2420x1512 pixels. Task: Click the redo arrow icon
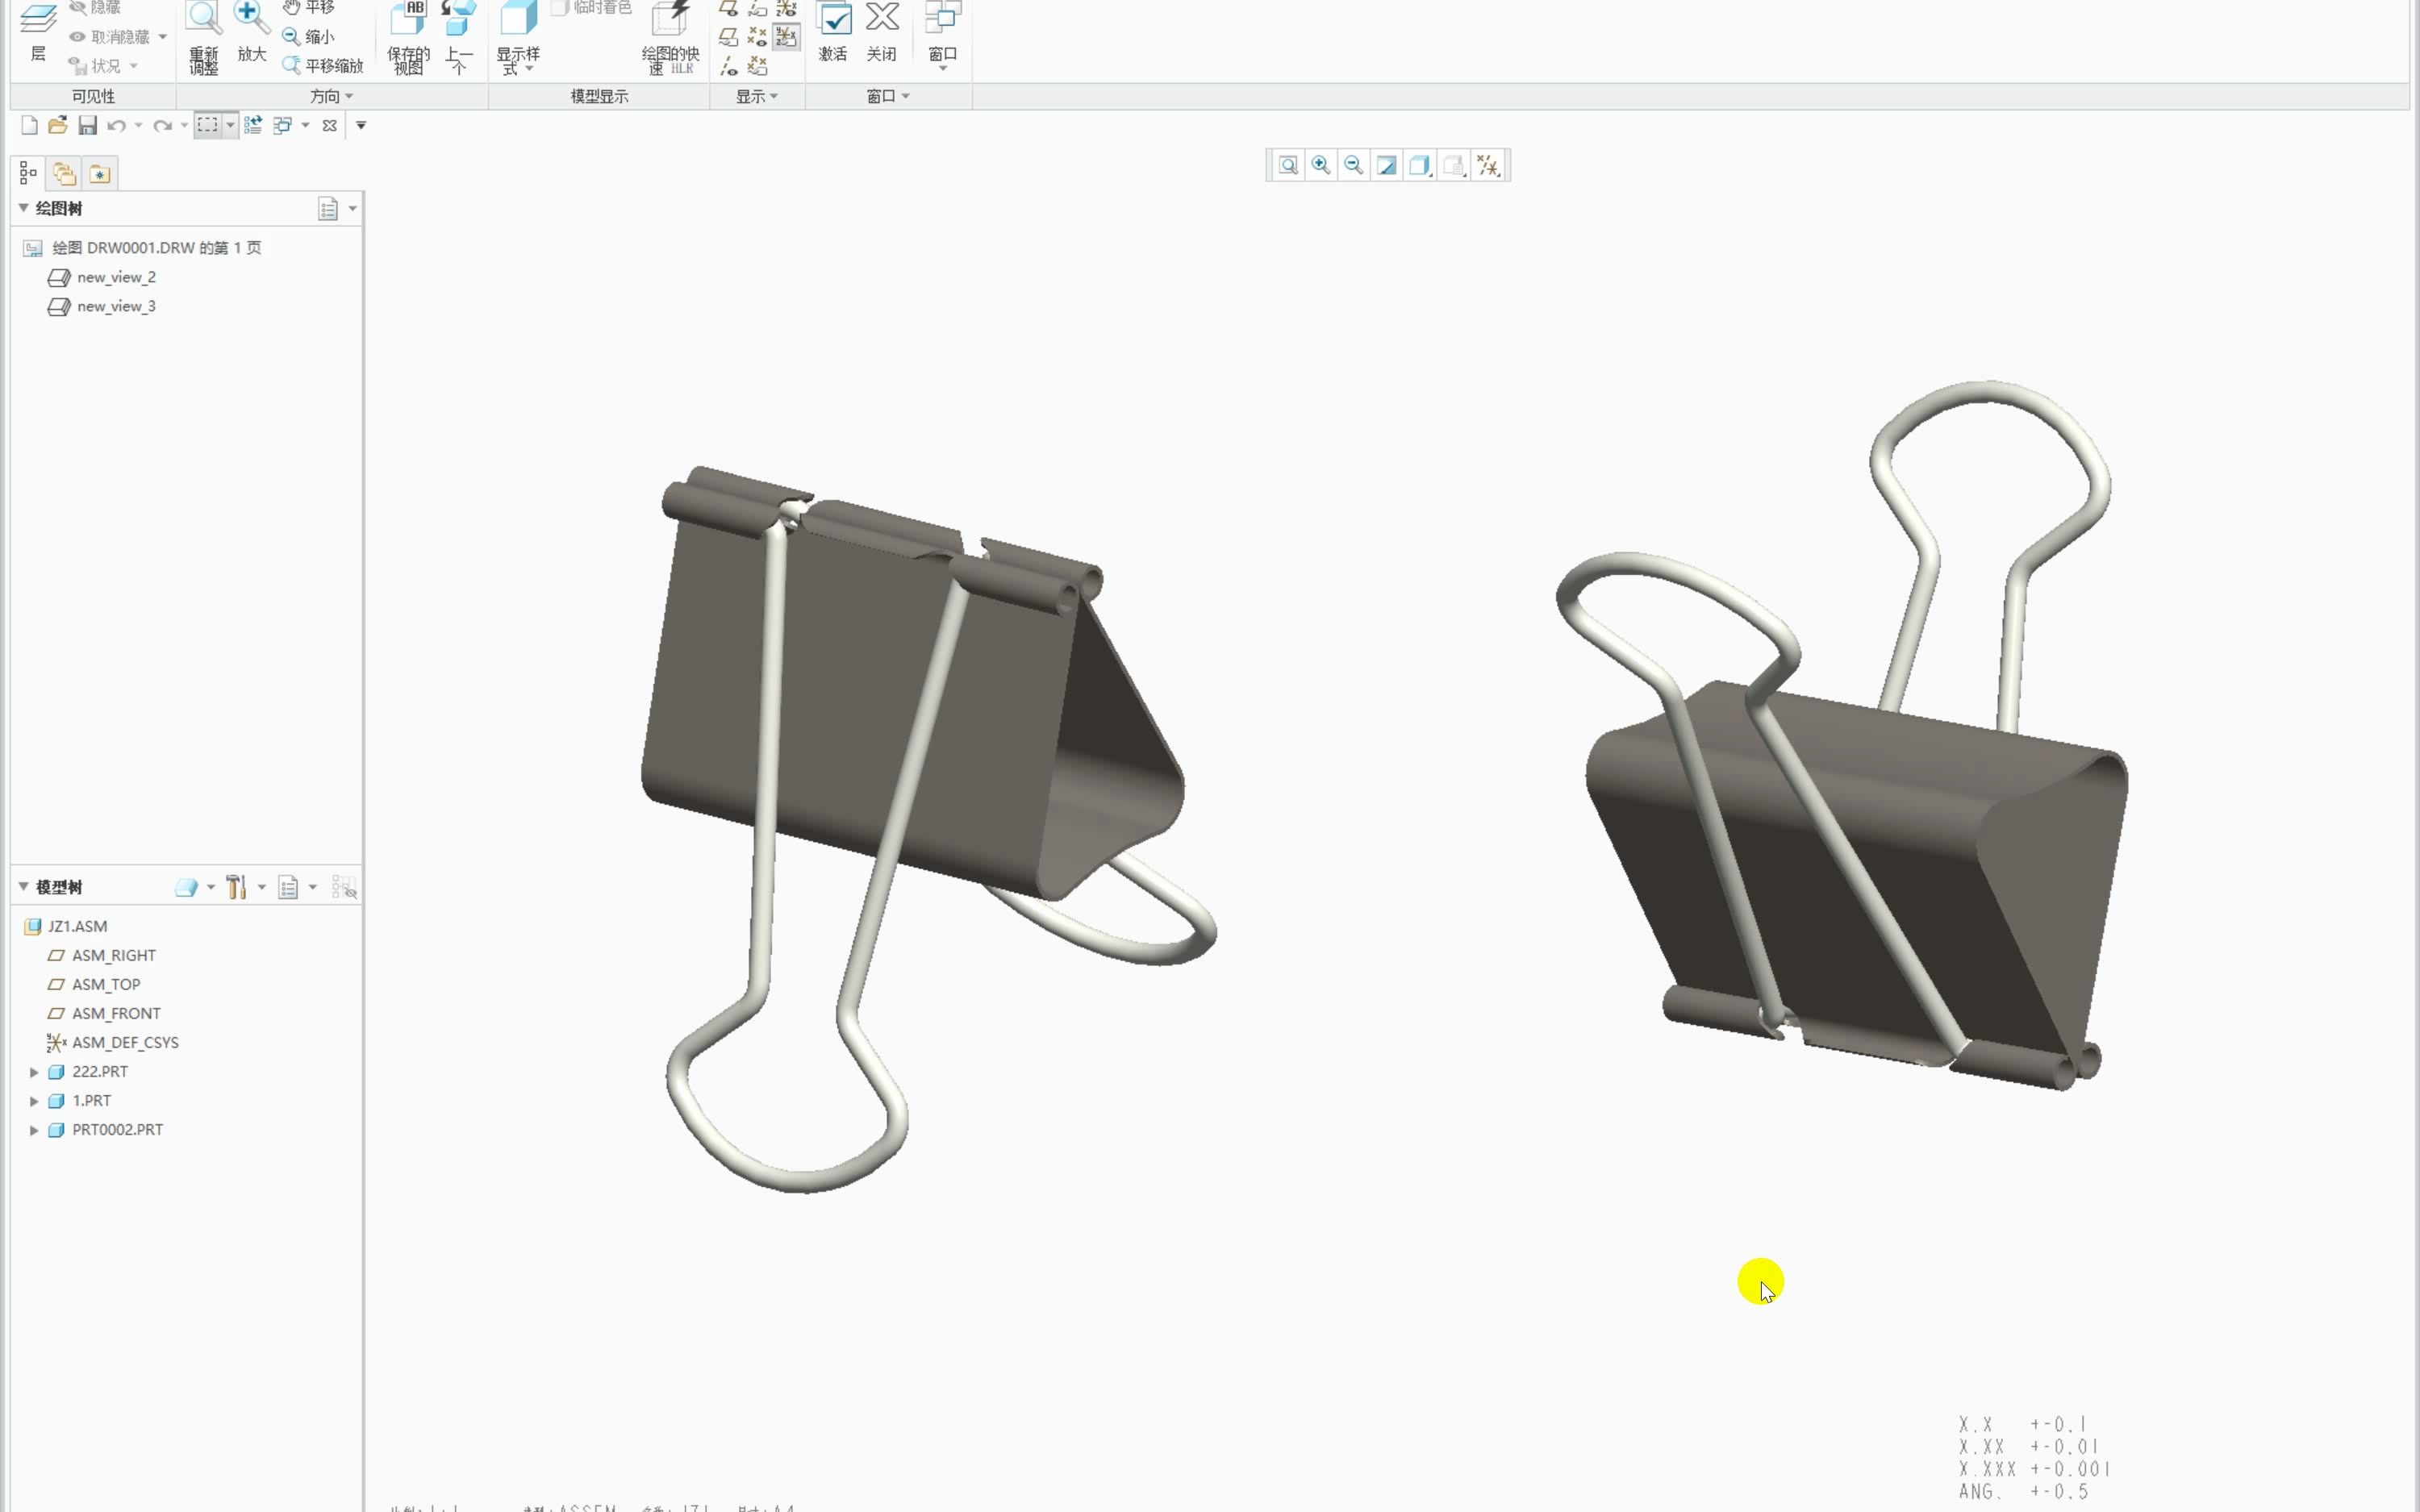[x=162, y=125]
